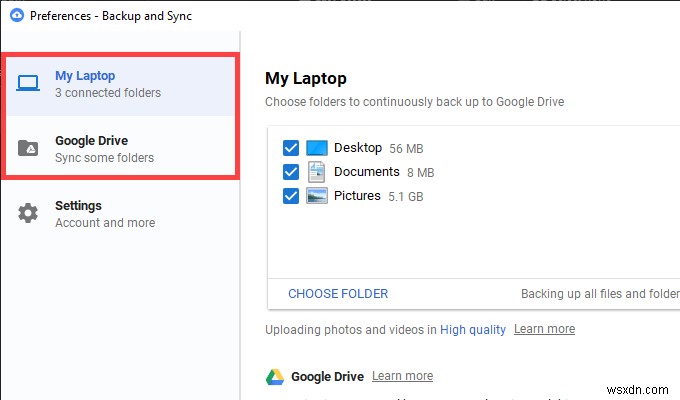Uncheck the Pictures folder checkbox
This screenshot has height=400, width=680.
click(291, 196)
